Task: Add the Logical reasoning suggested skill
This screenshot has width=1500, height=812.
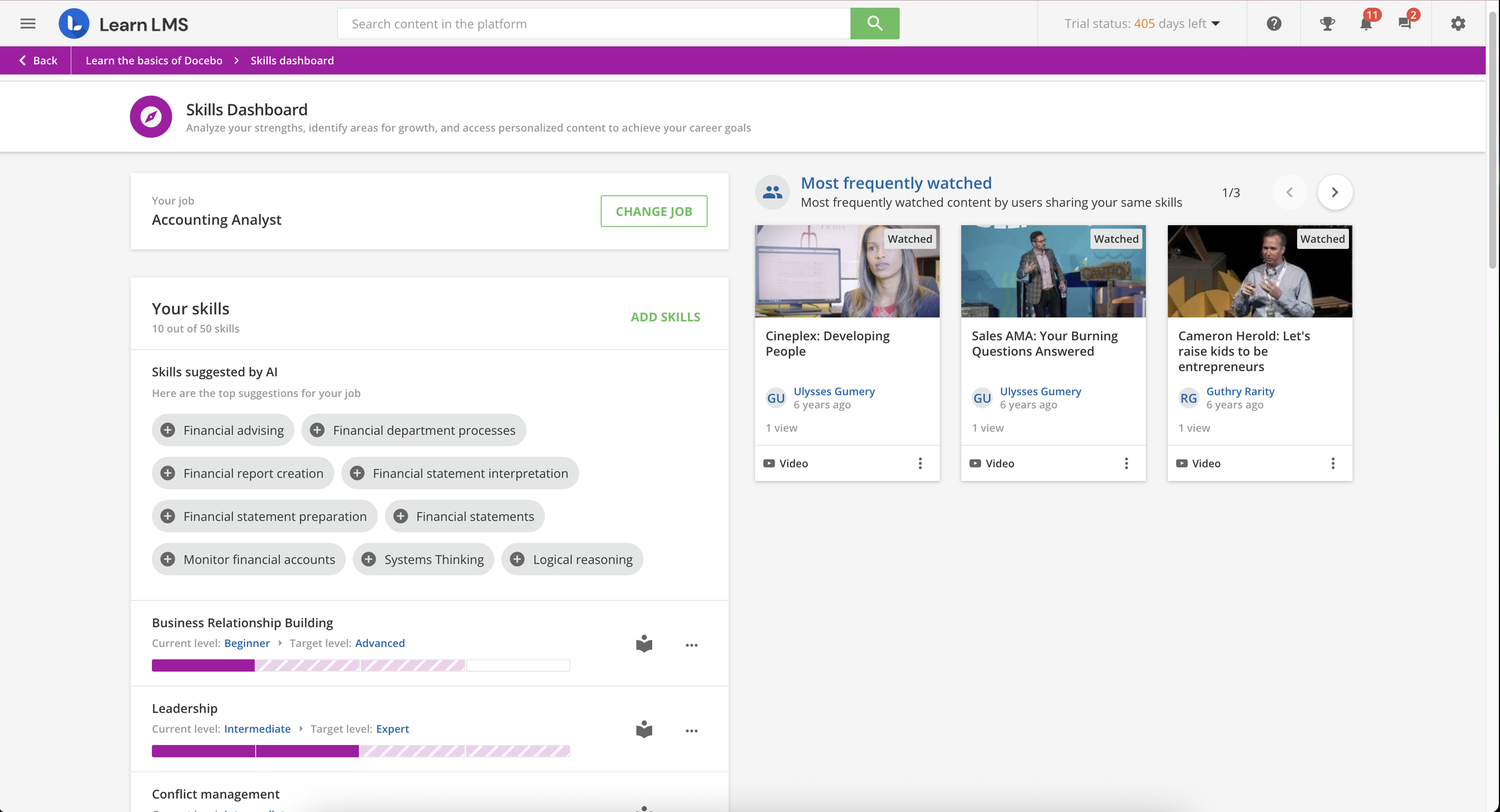Action: tap(572, 559)
